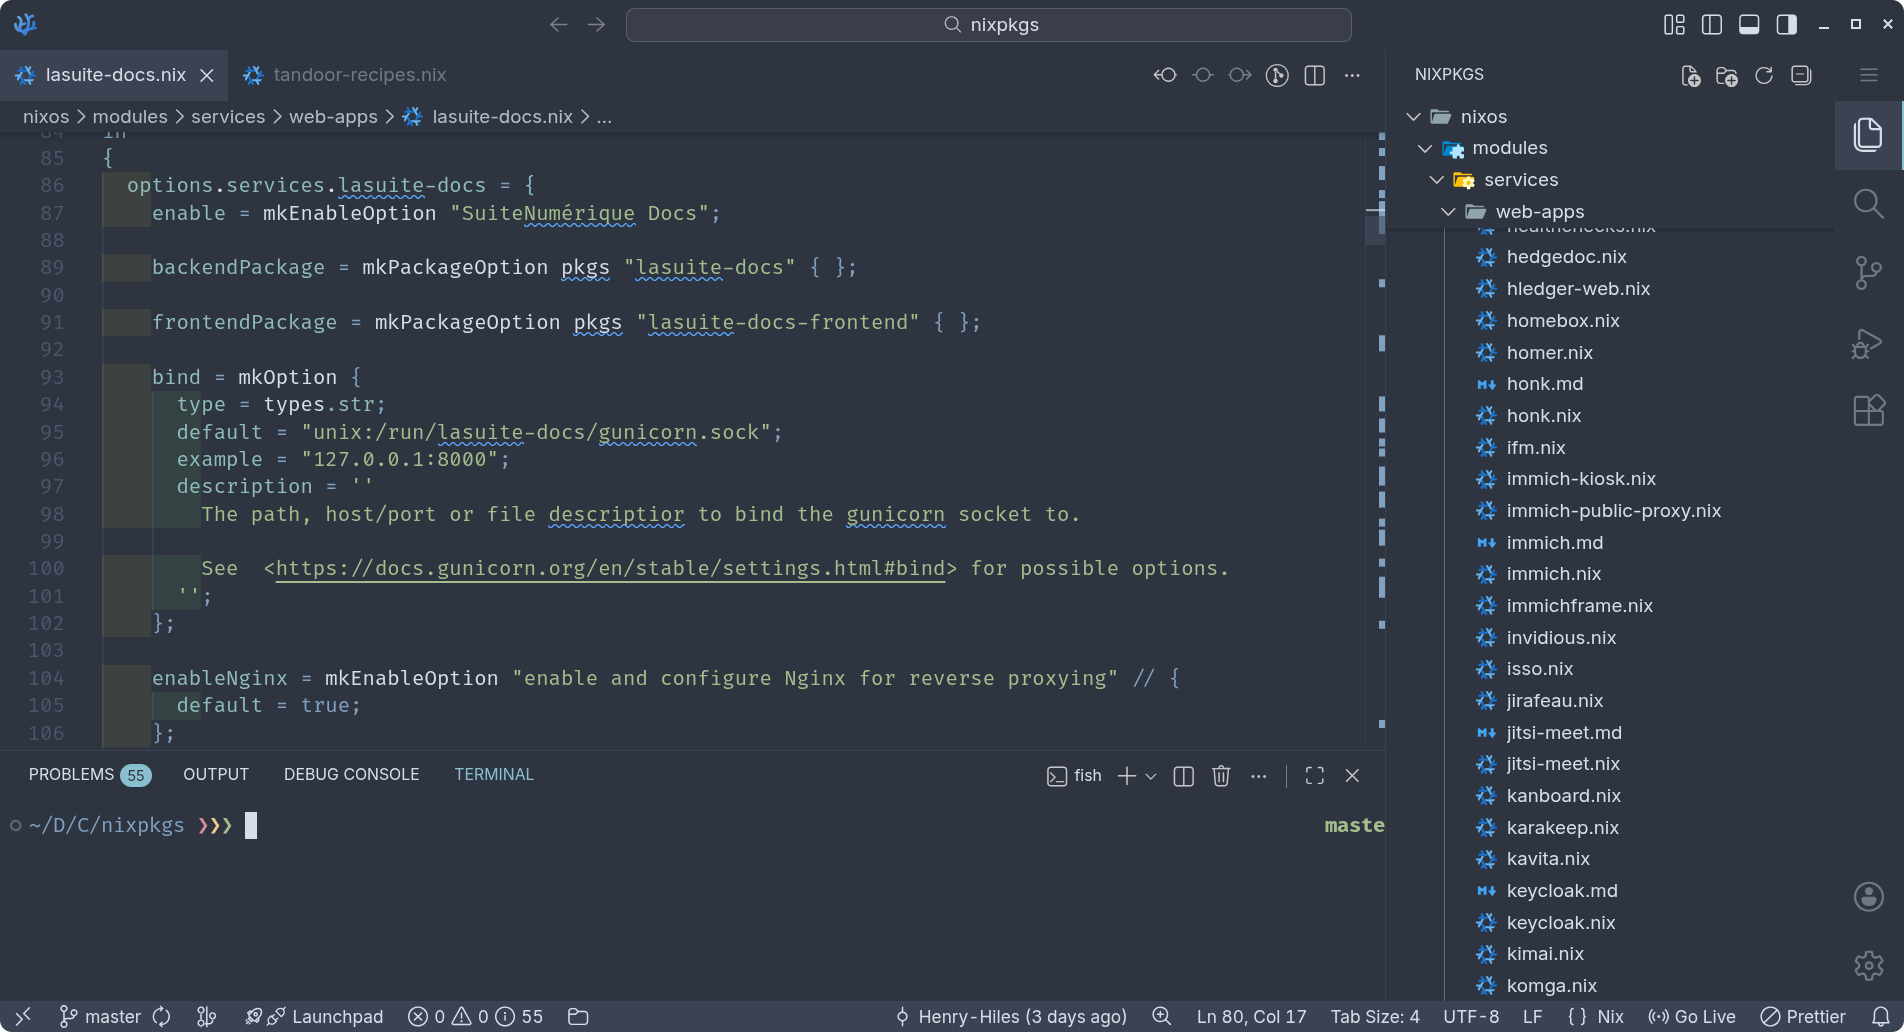Collapse the services tree item

click(1437, 180)
